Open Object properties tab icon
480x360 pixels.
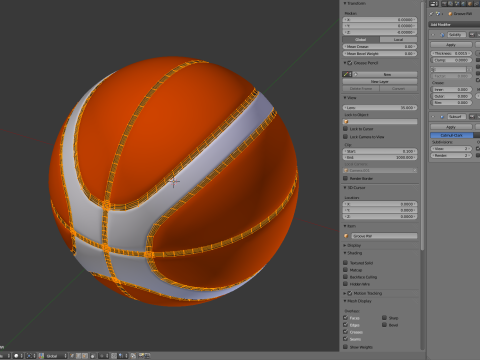(470, 4)
